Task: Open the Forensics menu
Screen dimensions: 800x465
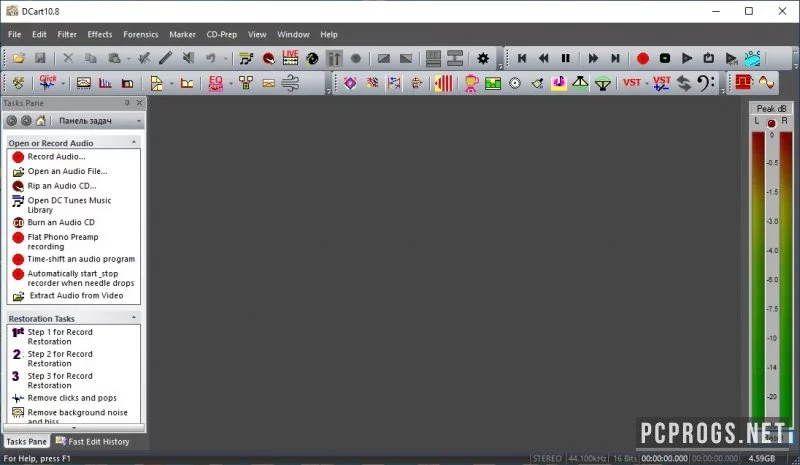Action: (140, 34)
